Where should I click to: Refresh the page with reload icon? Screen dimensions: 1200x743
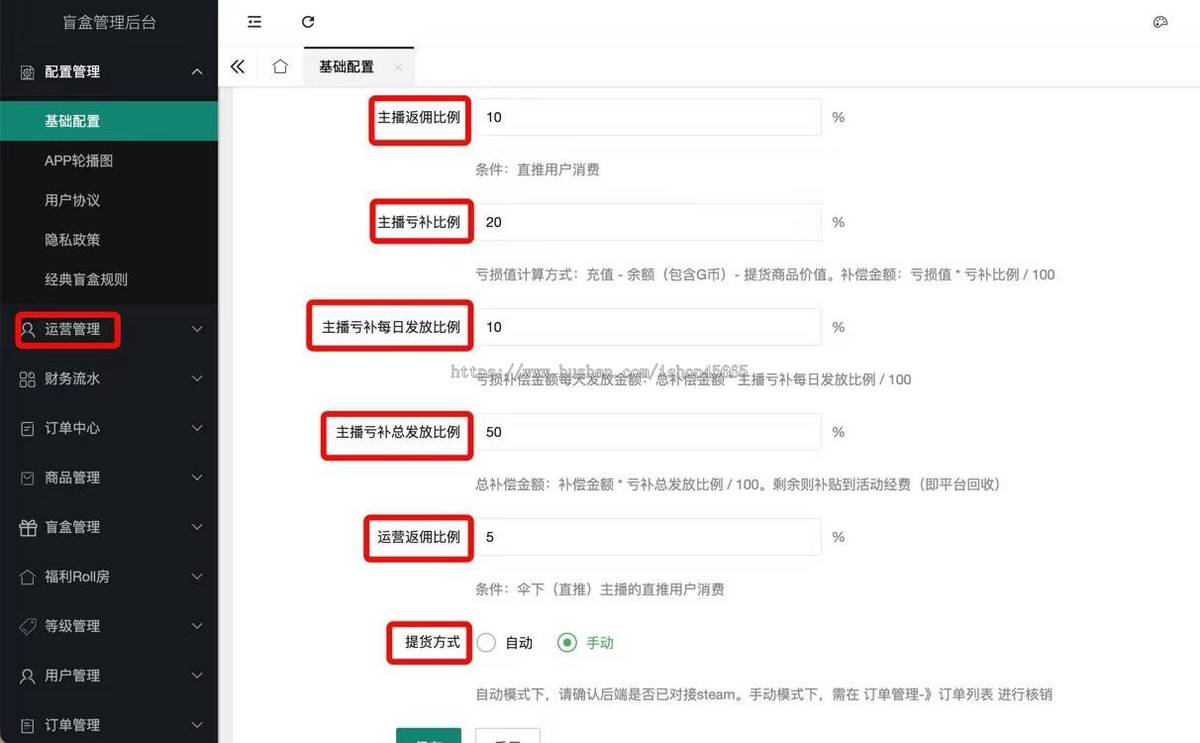[308, 22]
